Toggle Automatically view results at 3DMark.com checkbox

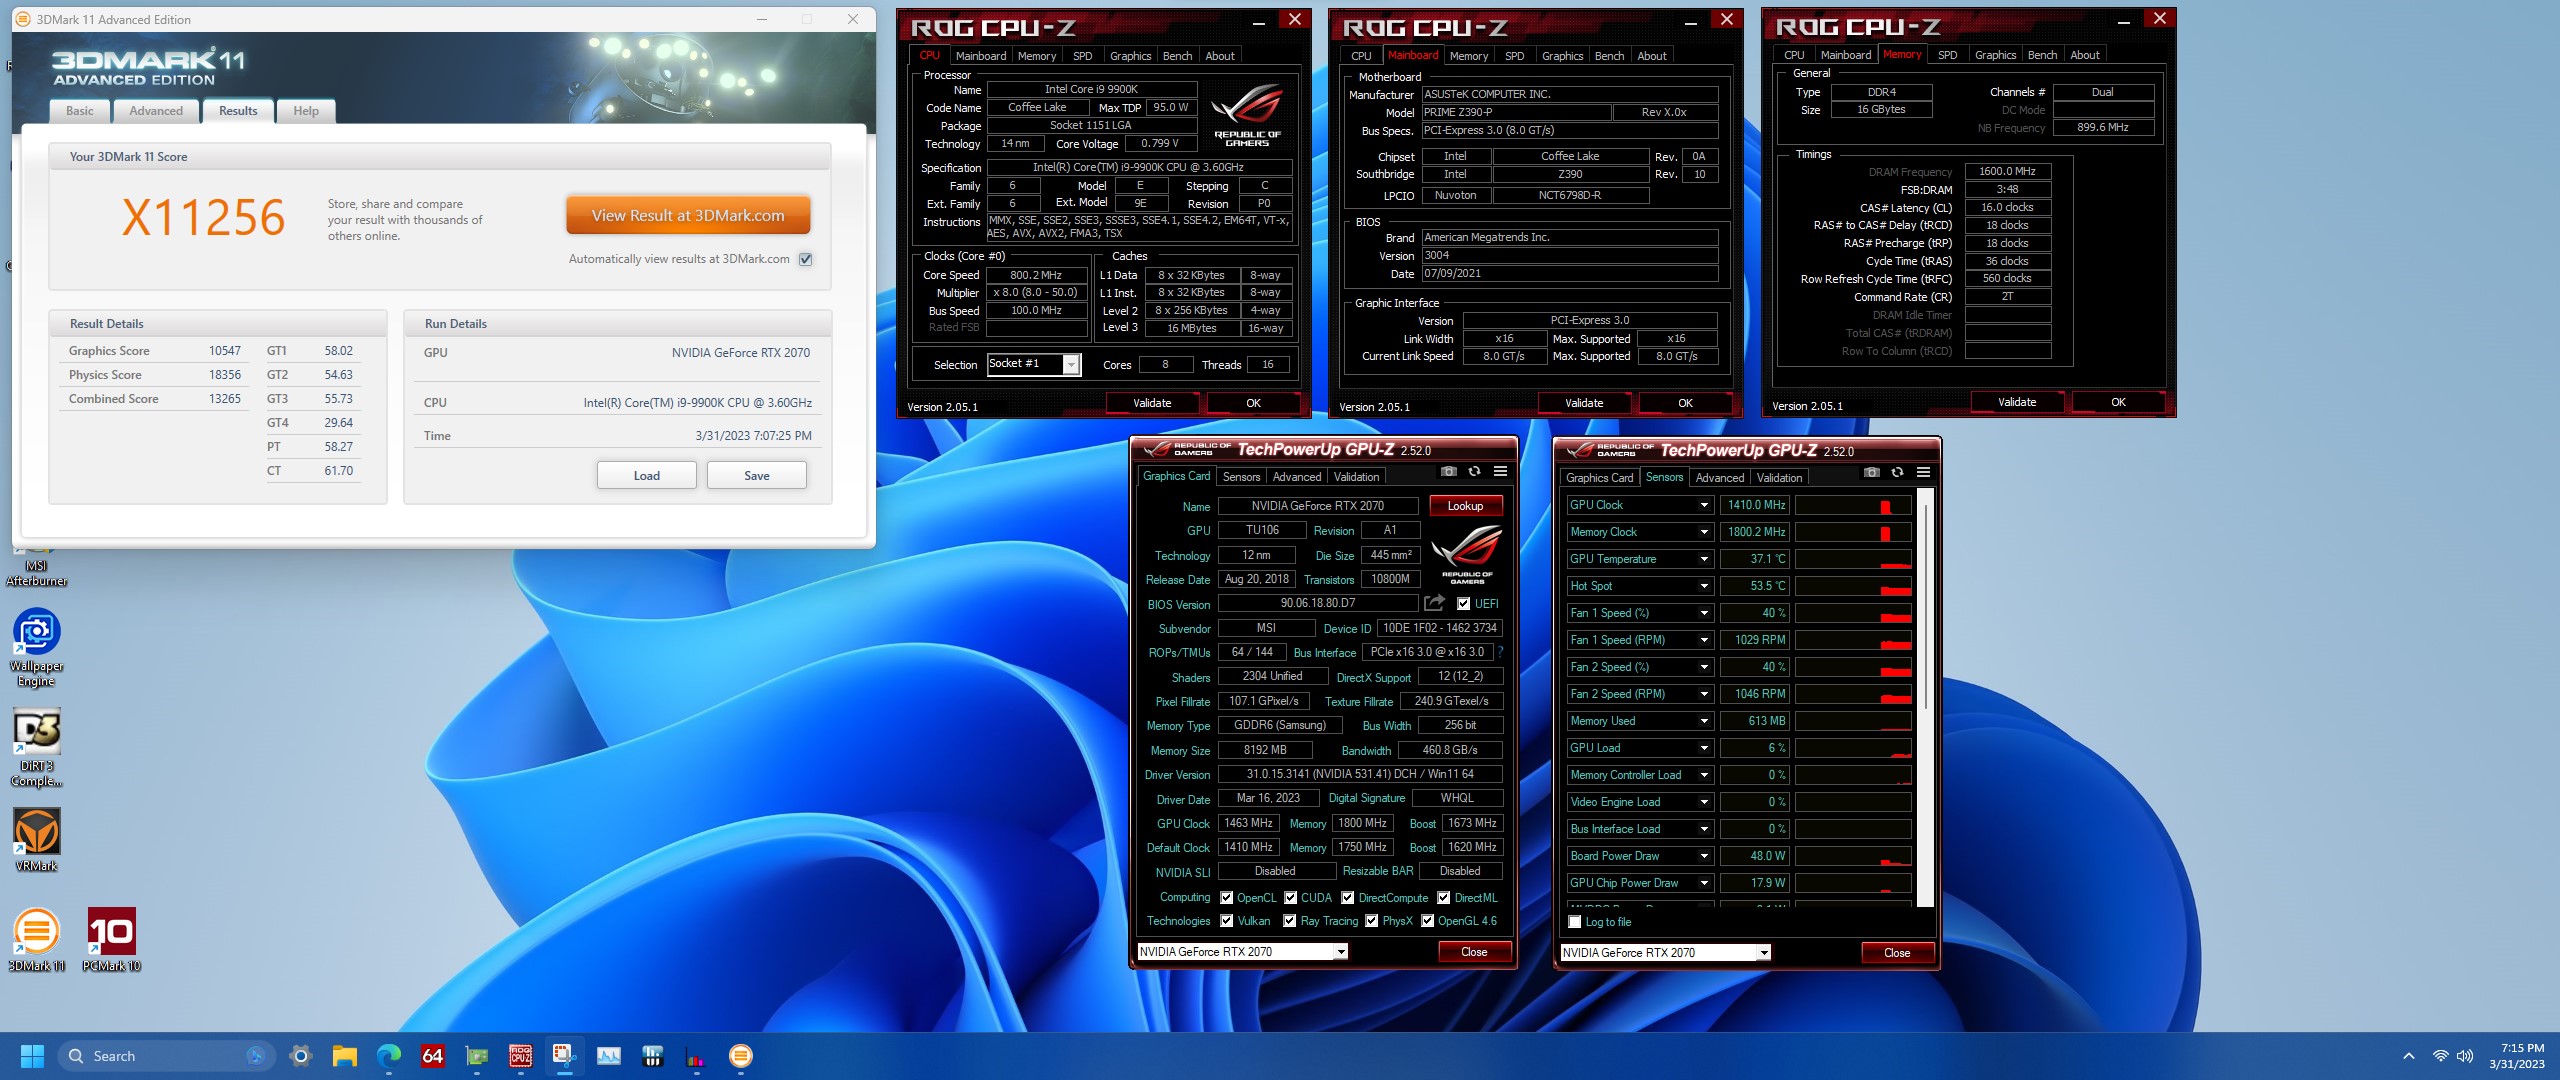(x=806, y=259)
